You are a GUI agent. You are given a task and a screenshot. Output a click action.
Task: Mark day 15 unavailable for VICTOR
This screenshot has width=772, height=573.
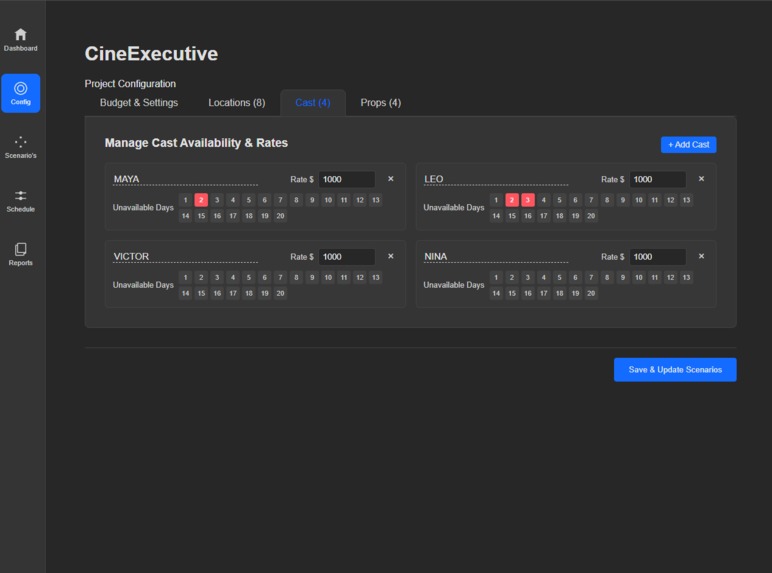point(201,293)
